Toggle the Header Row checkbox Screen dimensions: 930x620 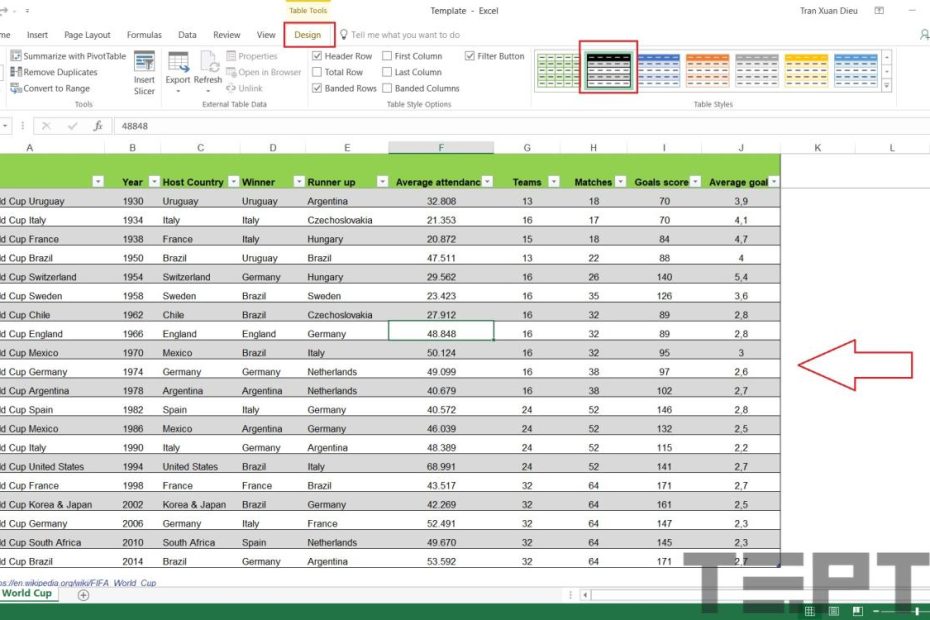317,56
